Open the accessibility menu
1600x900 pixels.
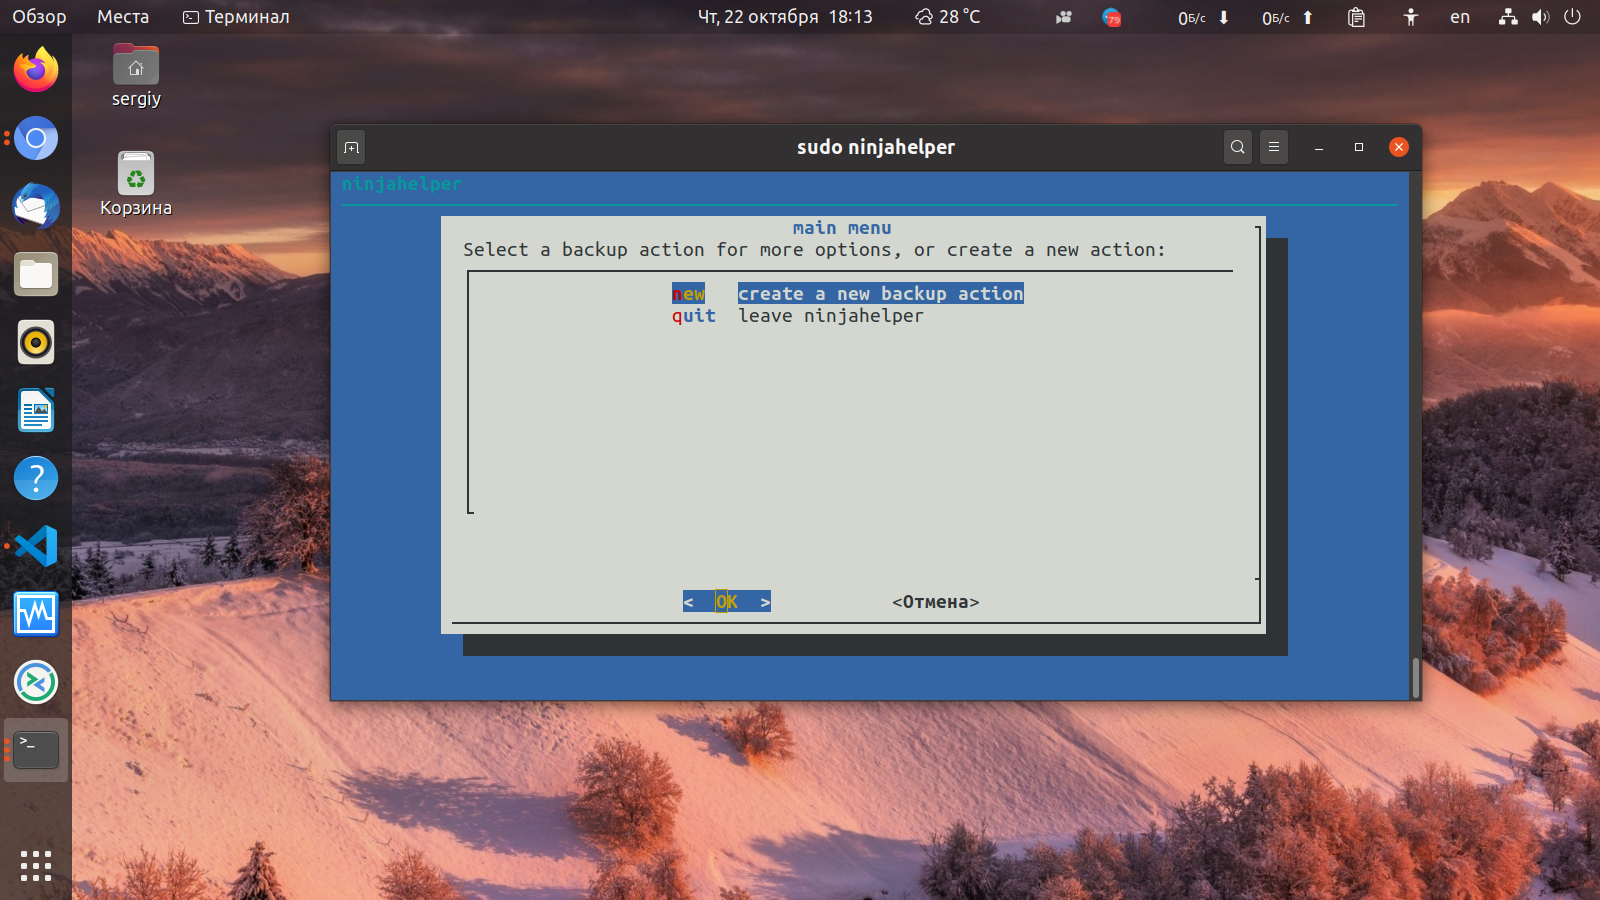coord(1410,17)
